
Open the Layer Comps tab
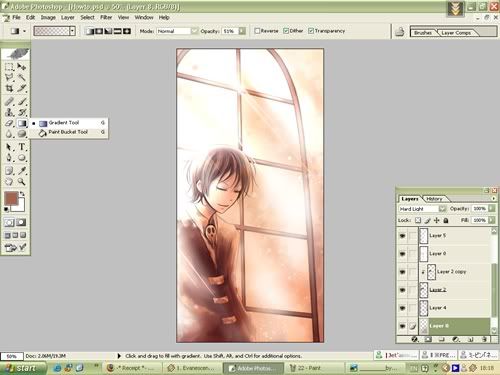coord(456,33)
